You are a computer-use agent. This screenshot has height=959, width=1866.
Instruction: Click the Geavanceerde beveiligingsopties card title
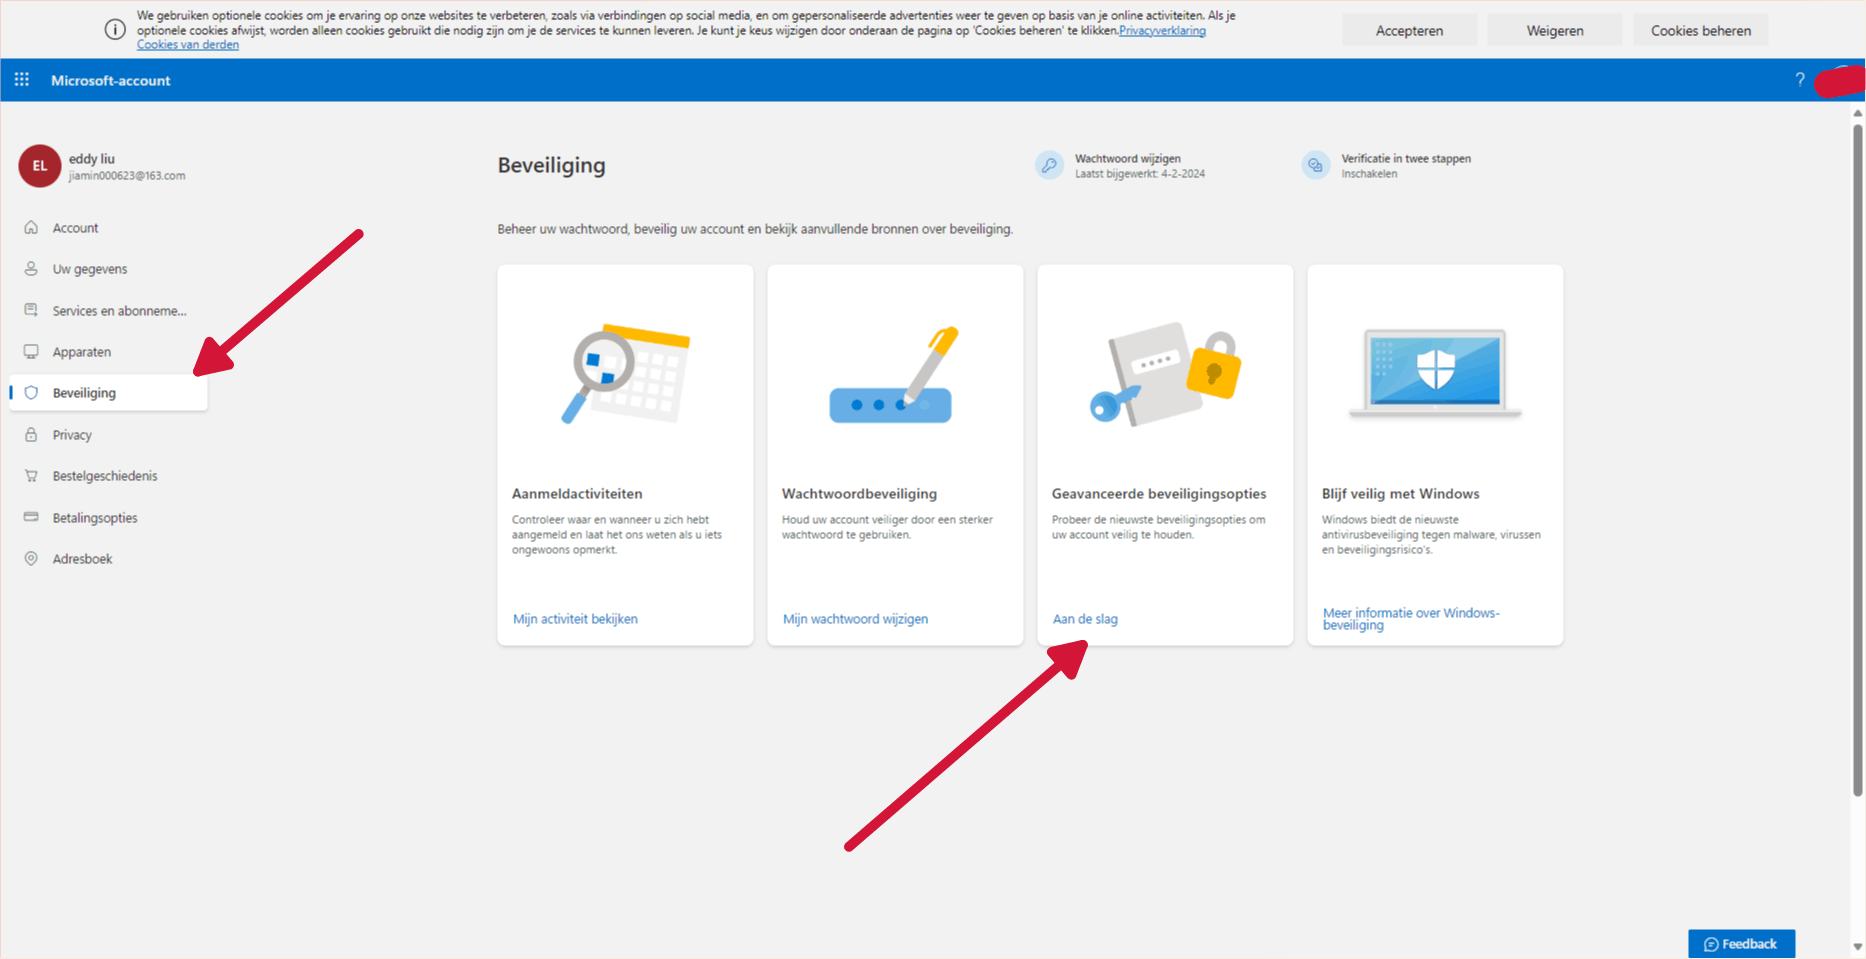[x=1159, y=494]
